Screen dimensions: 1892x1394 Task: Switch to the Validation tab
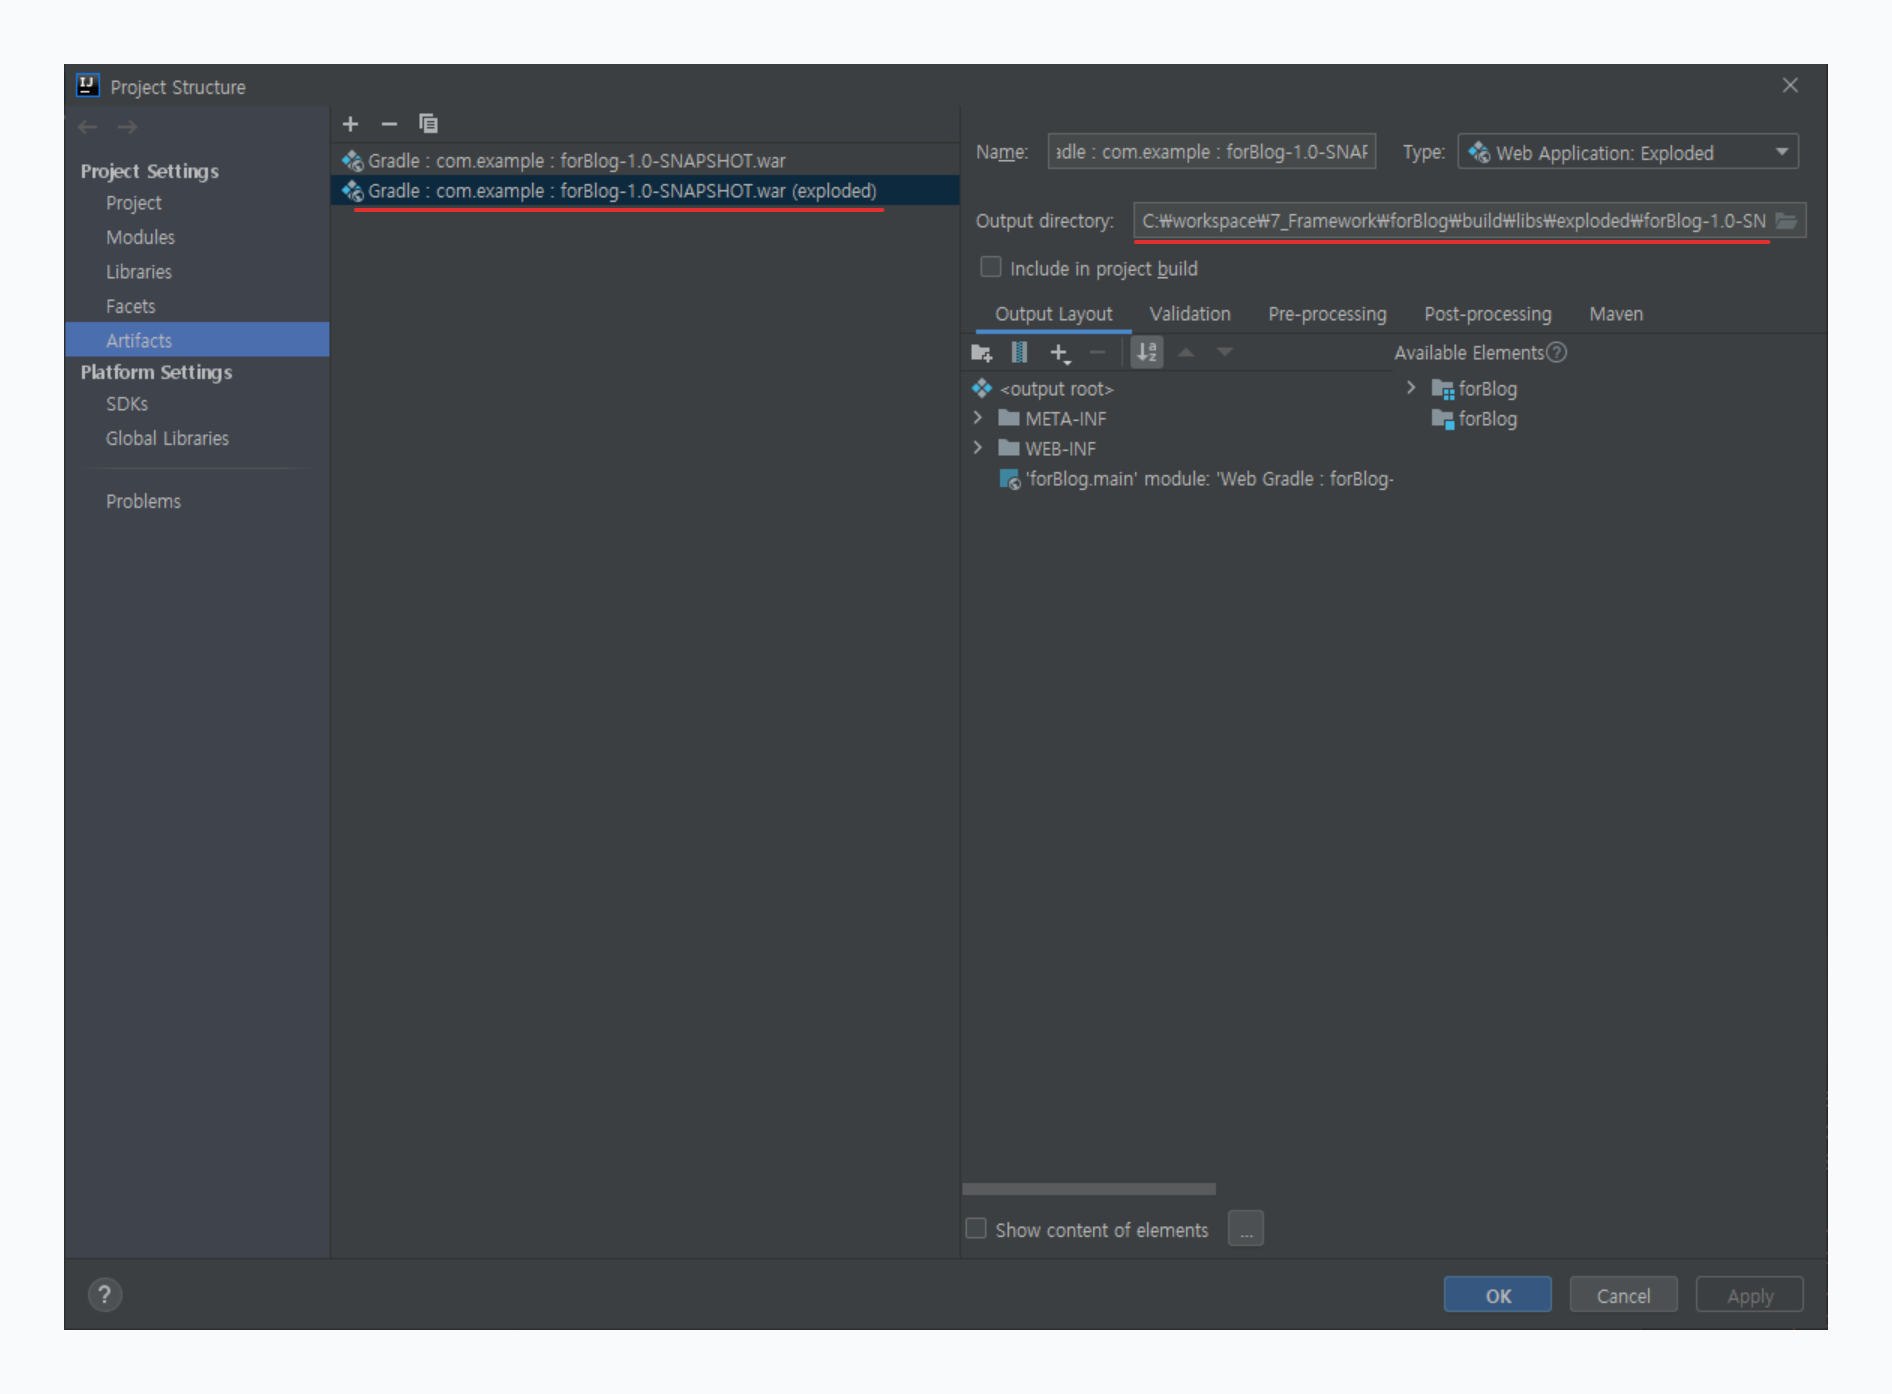click(x=1190, y=314)
